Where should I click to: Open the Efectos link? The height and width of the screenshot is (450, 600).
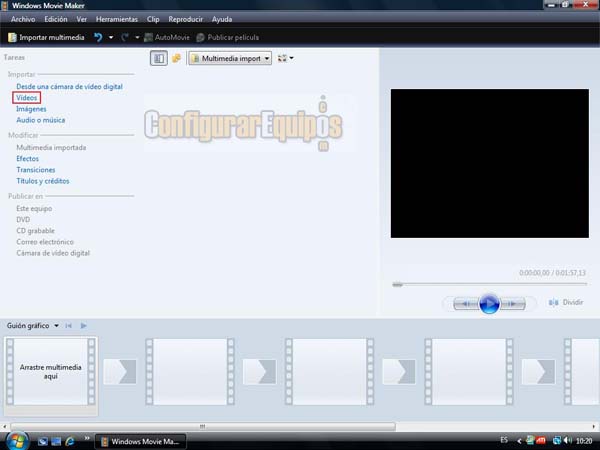coord(28,158)
